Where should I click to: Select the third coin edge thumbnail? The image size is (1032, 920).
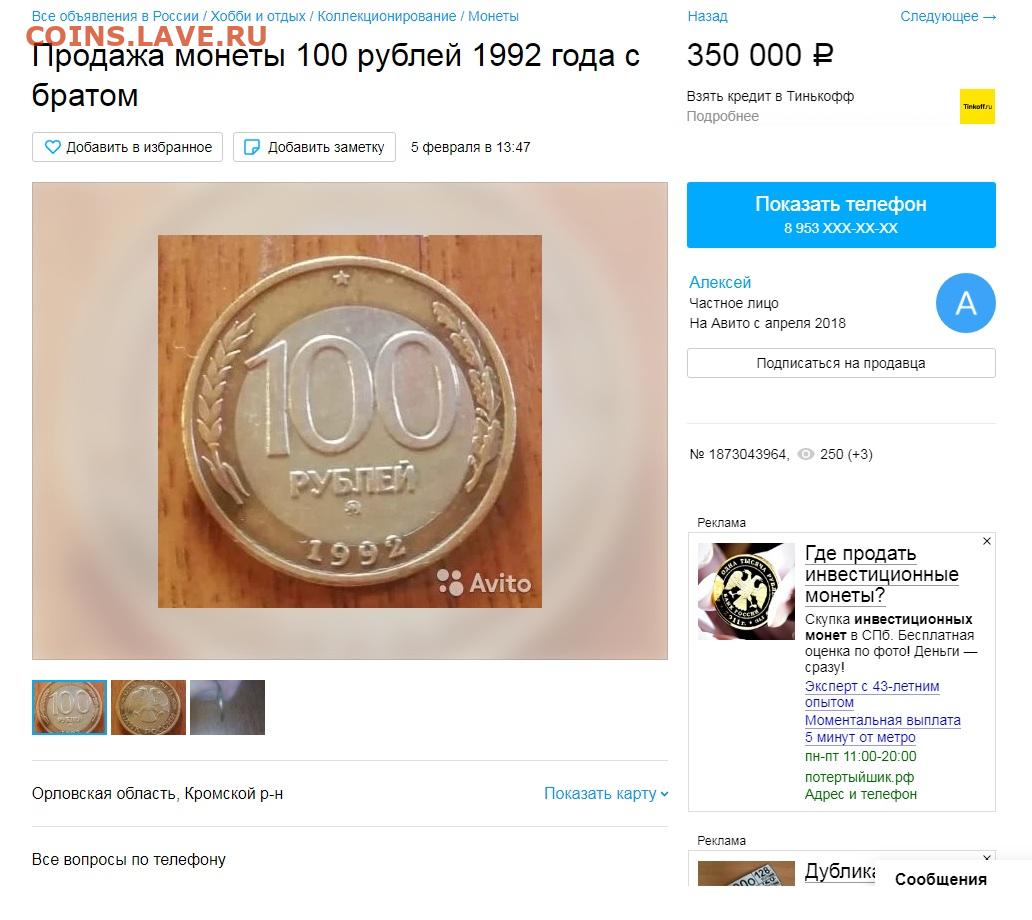tap(227, 707)
